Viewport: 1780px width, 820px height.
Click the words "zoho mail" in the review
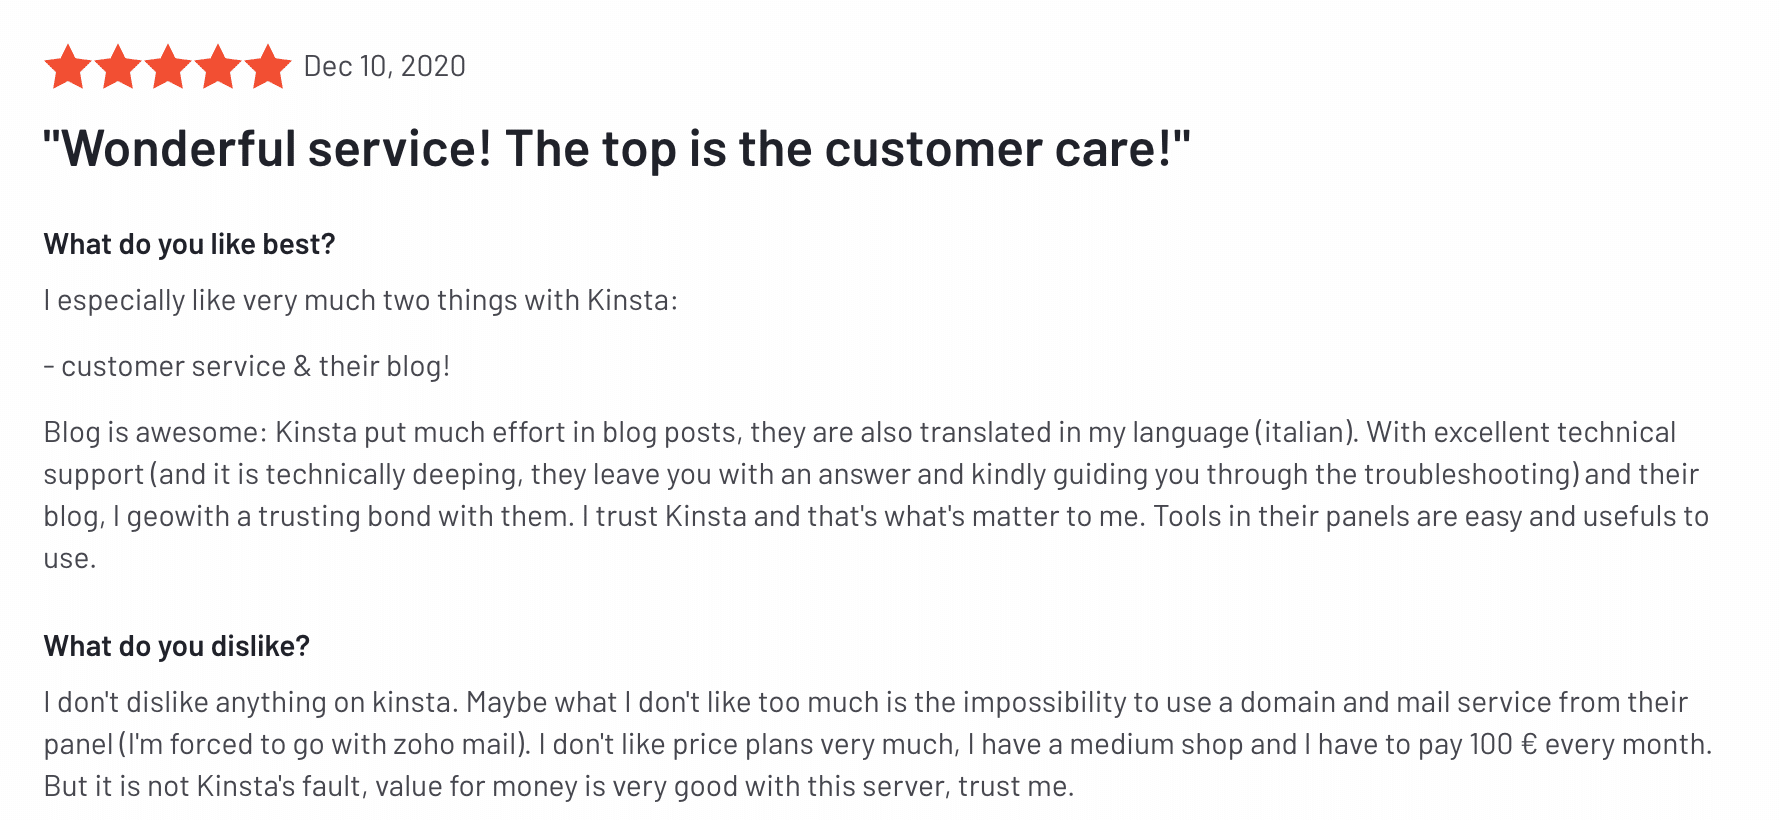(x=456, y=745)
